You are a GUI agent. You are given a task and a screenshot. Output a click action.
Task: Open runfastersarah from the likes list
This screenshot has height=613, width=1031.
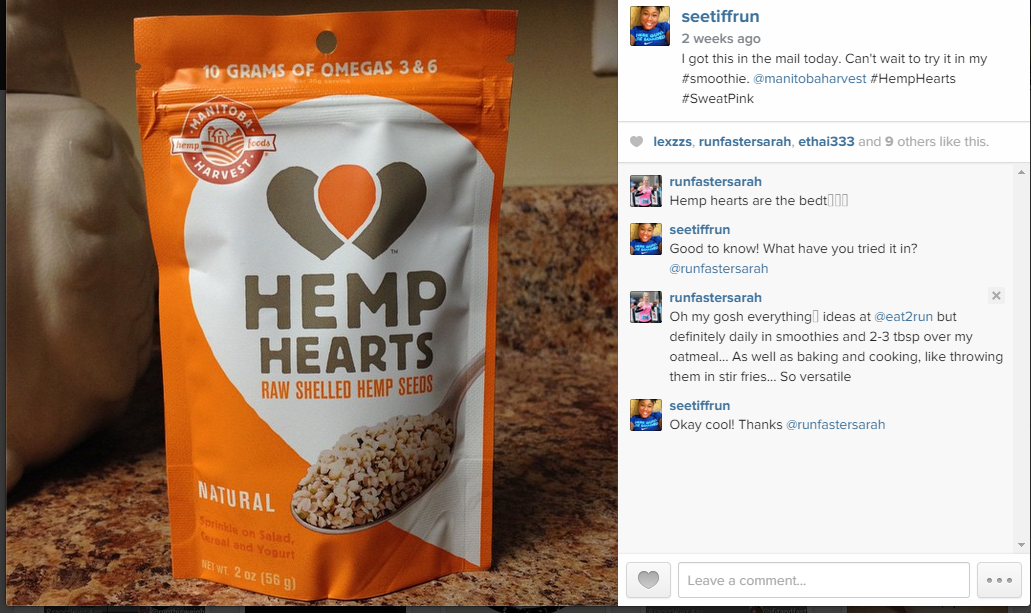pyautogui.click(x=744, y=141)
